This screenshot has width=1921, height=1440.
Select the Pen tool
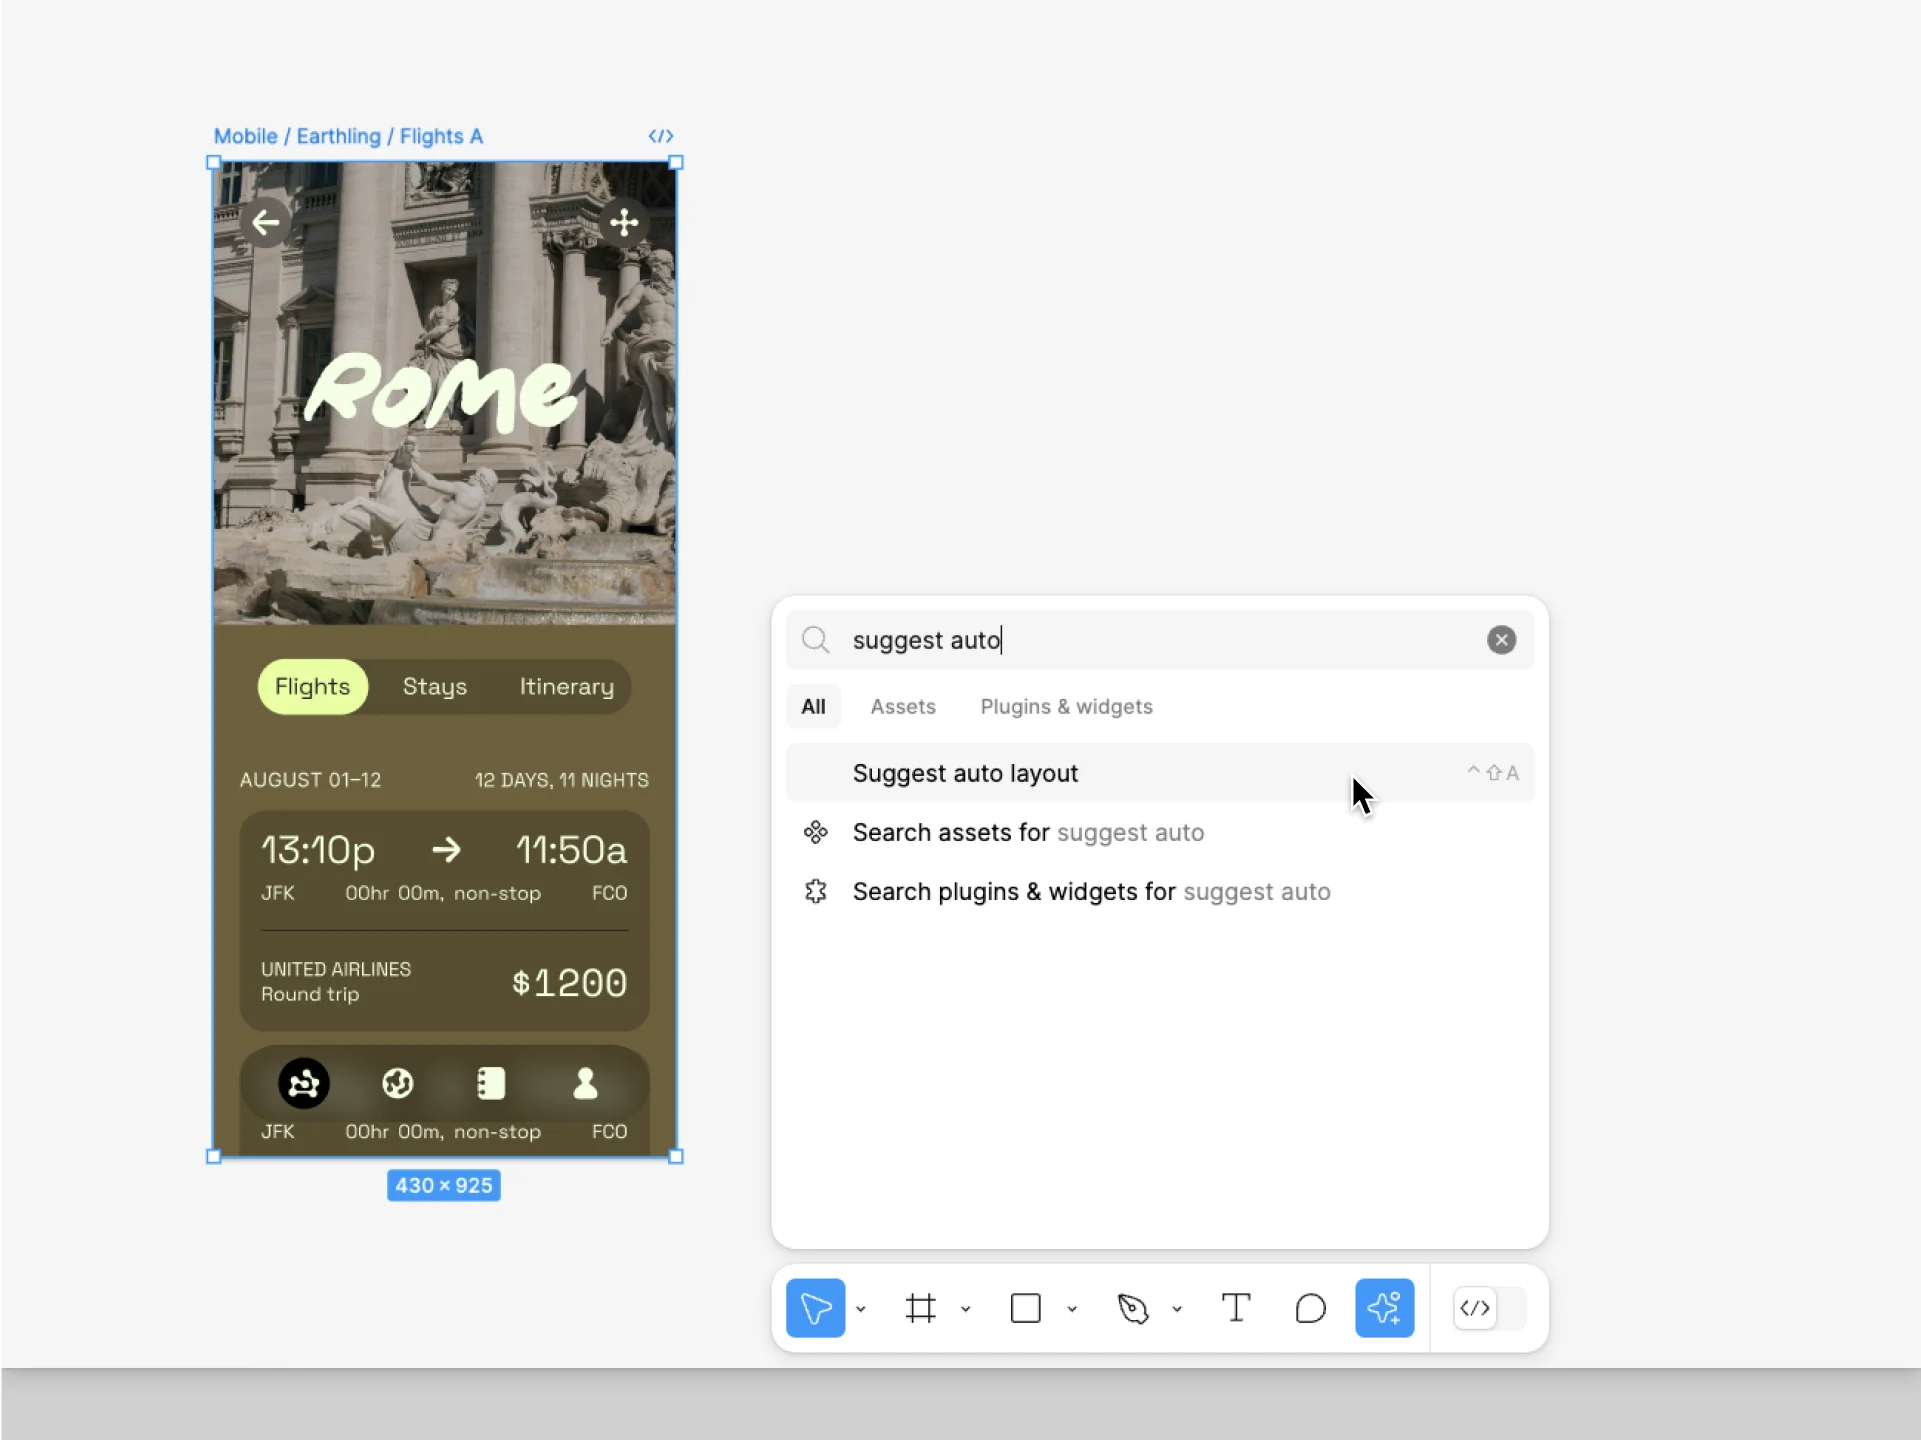tap(1133, 1307)
